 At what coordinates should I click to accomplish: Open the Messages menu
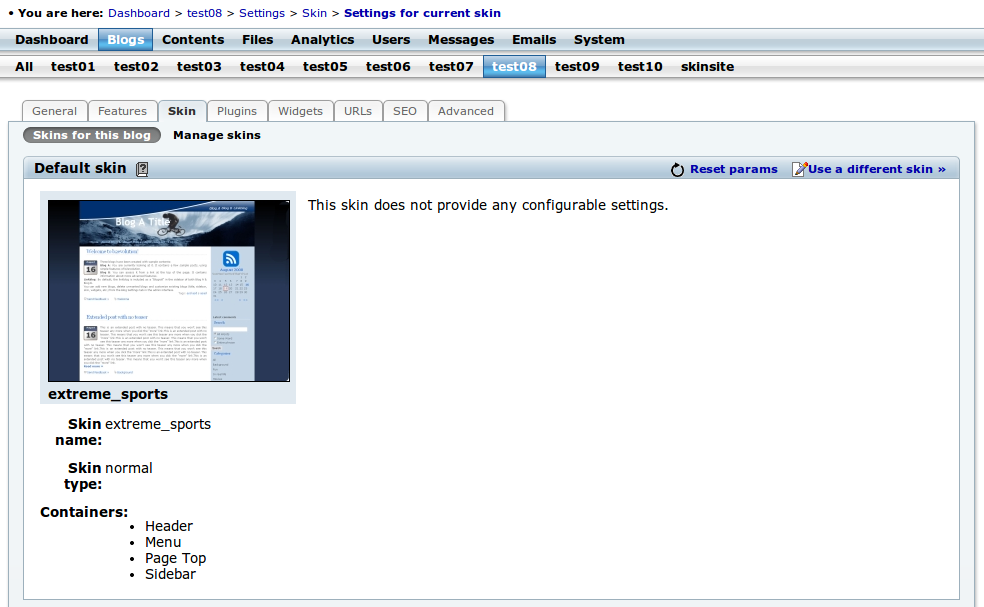coord(461,40)
